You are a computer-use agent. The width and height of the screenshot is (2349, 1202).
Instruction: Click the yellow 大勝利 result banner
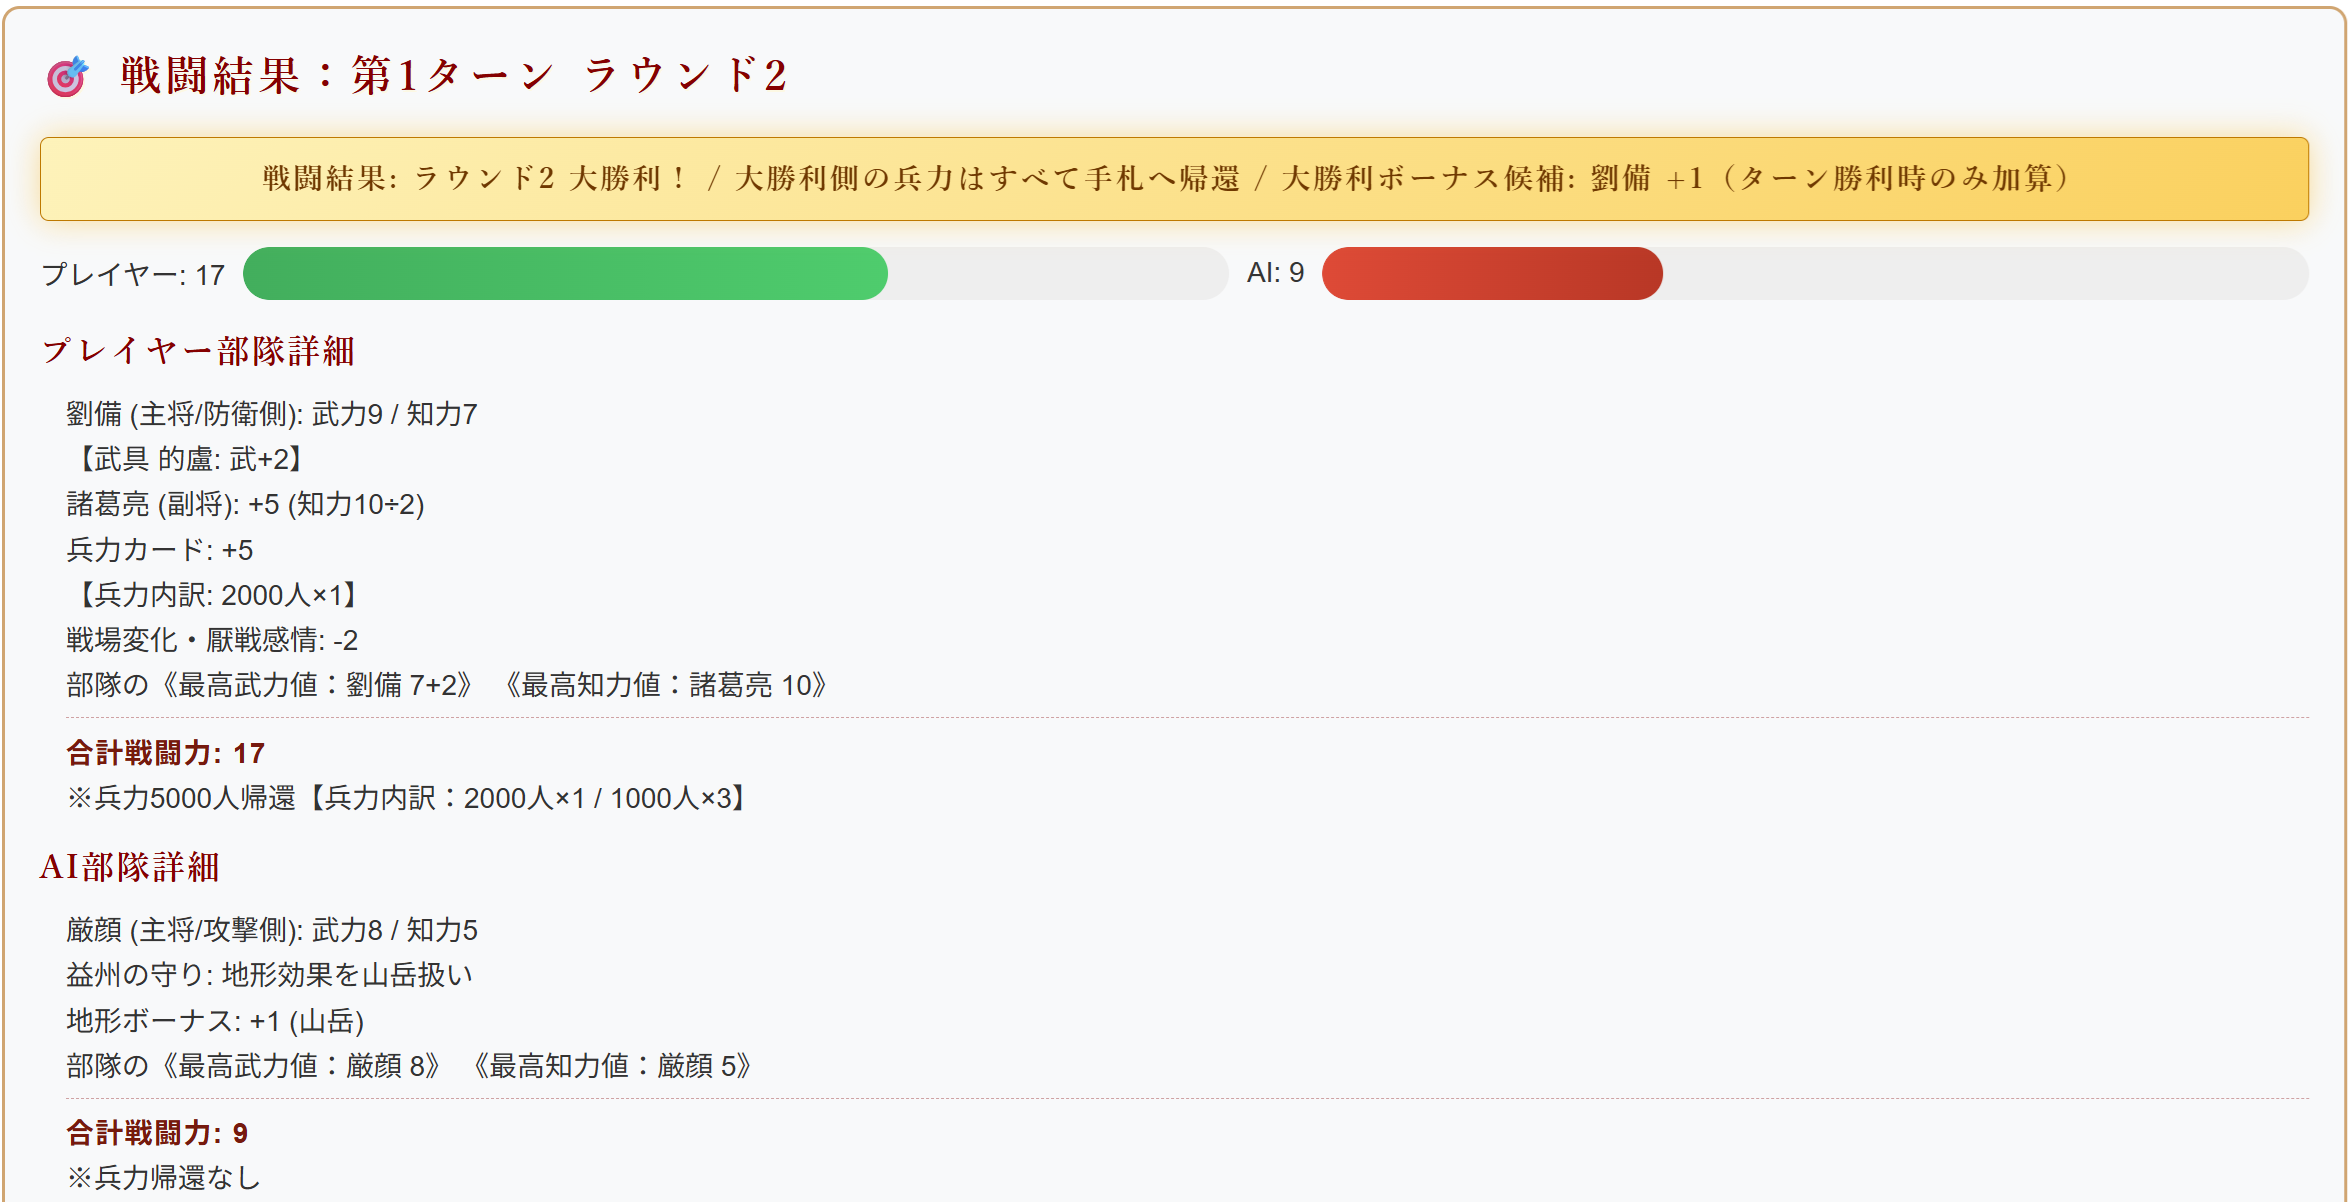(1174, 179)
